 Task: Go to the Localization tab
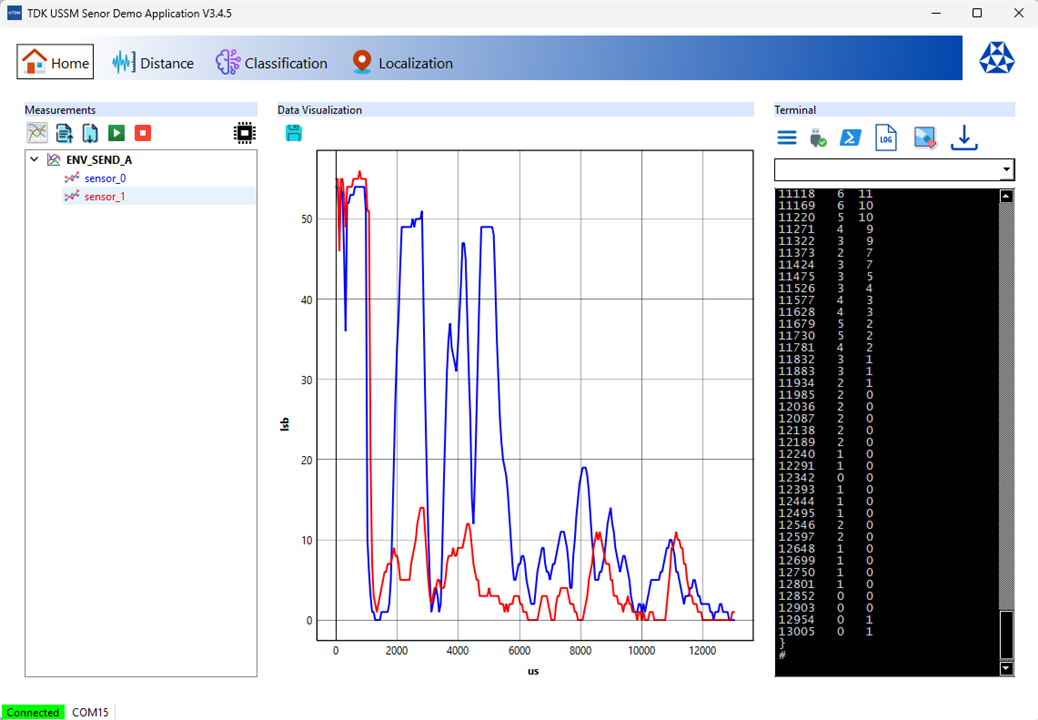[x=402, y=63]
